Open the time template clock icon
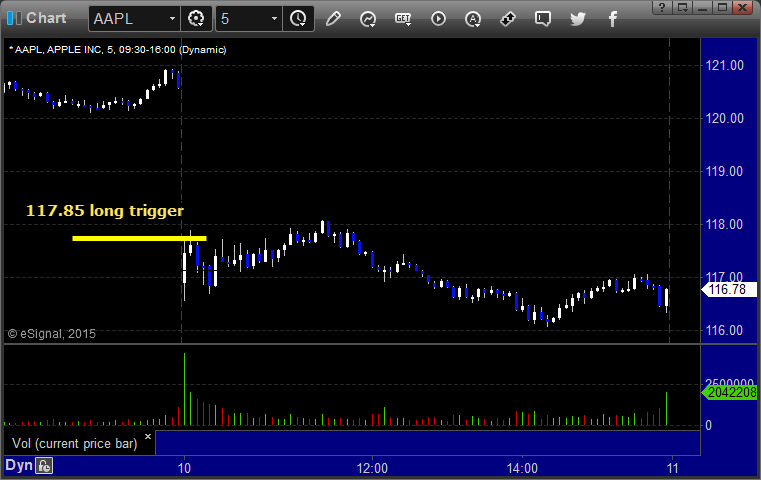Image resolution: width=761 pixels, height=480 pixels. coord(298,19)
